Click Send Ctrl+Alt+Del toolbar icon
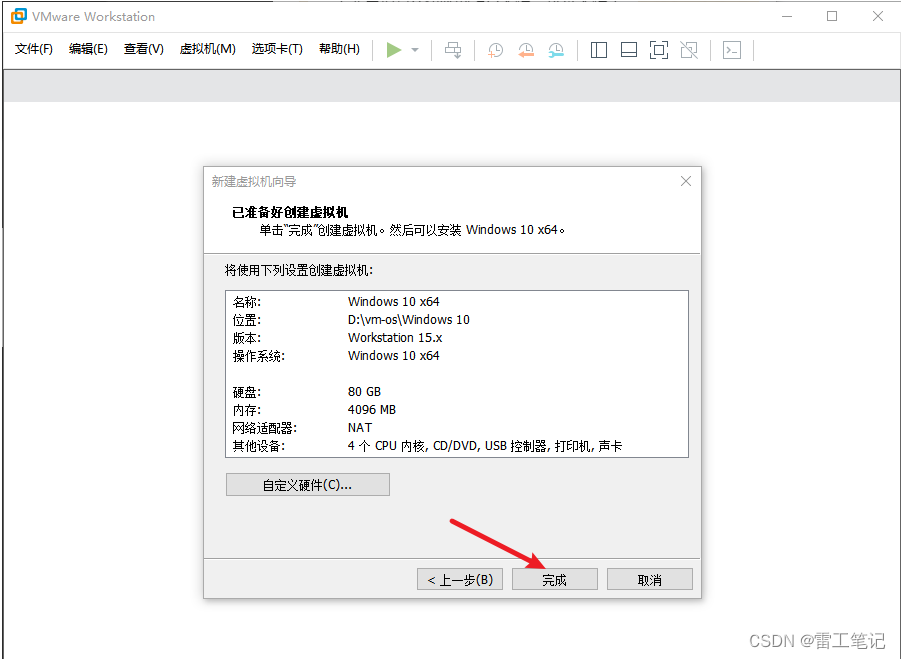901x659 pixels. pyautogui.click(x=453, y=50)
